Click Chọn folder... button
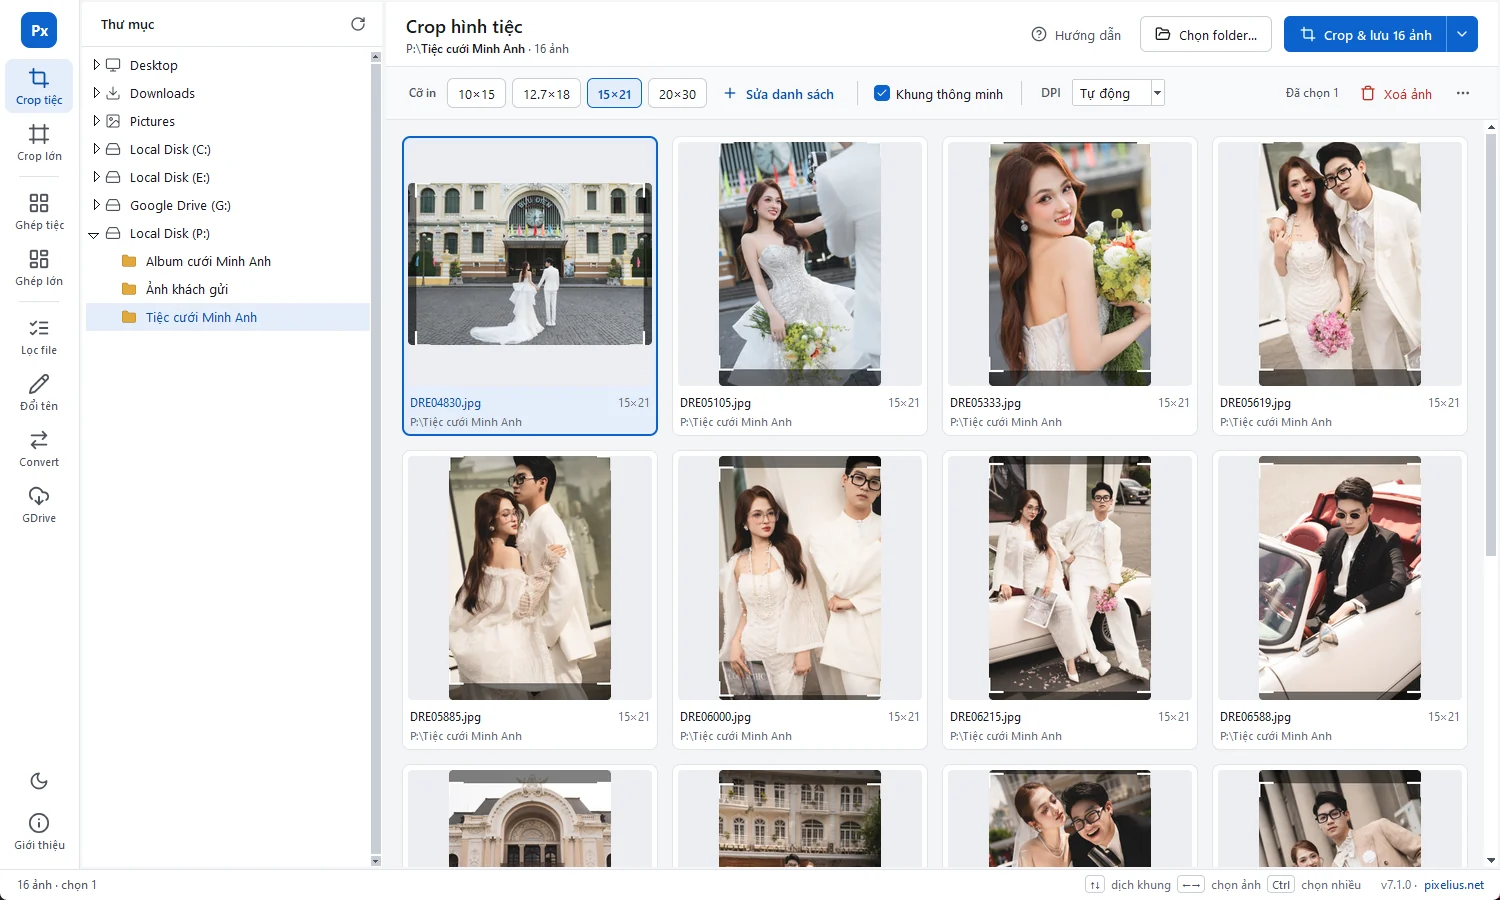This screenshot has width=1500, height=900. (1206, 34)
